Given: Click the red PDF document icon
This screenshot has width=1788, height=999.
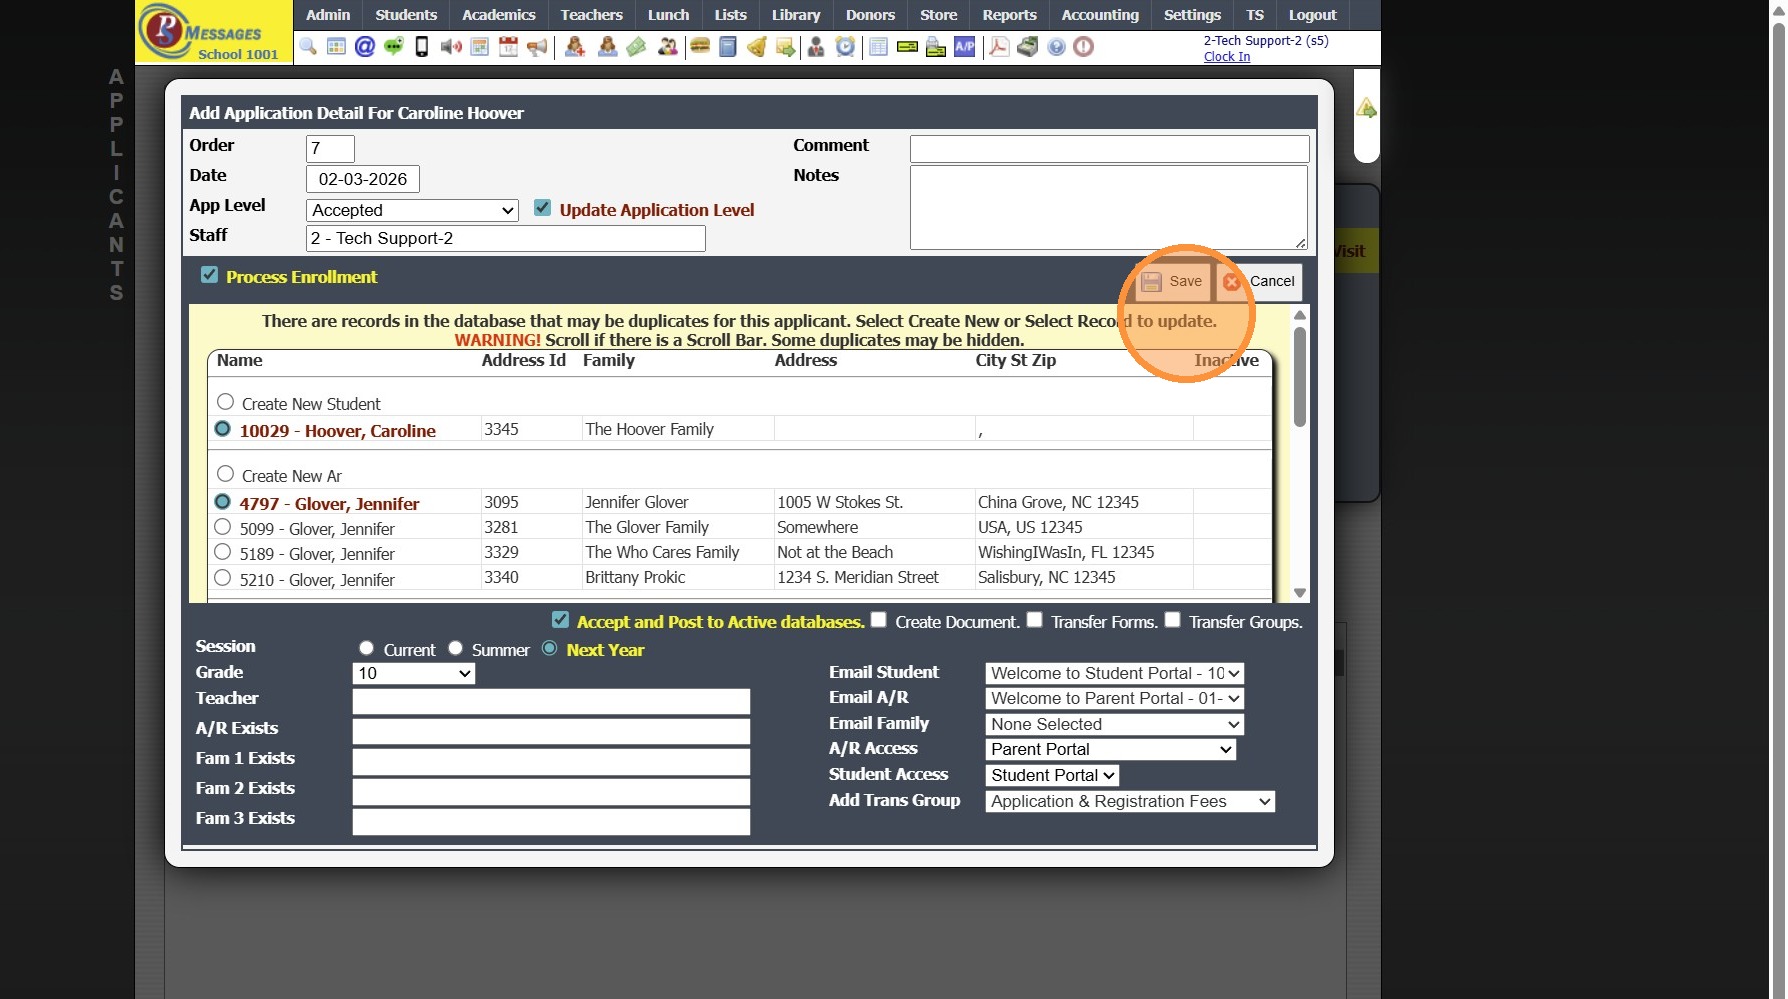Looking at the screenshot, I should [999, 47].
